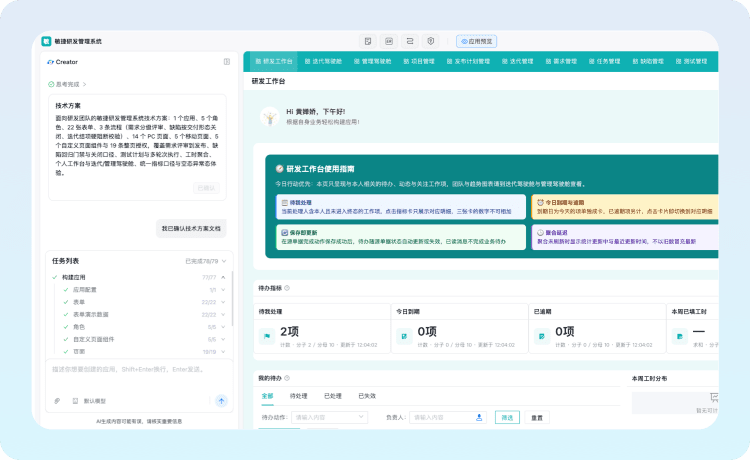Open the 管理驾驶舱 nav tab

(373, 61)
